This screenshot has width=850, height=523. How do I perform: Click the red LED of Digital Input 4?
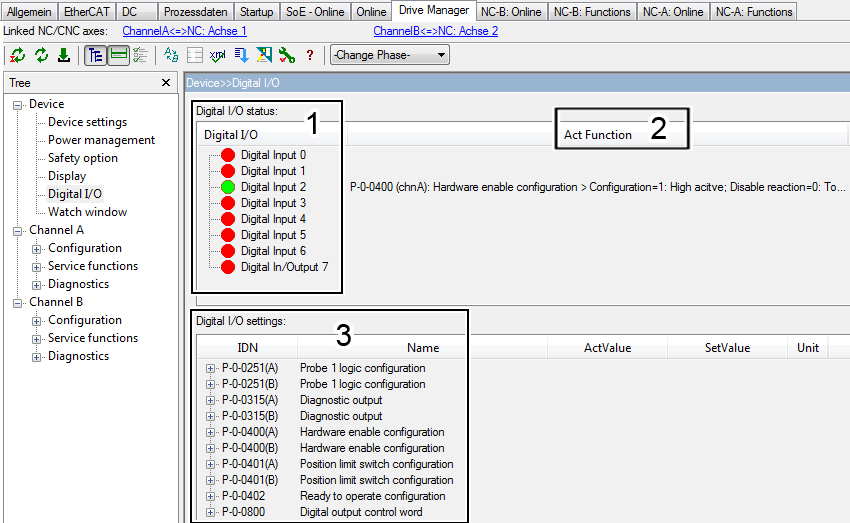[228, 219]
